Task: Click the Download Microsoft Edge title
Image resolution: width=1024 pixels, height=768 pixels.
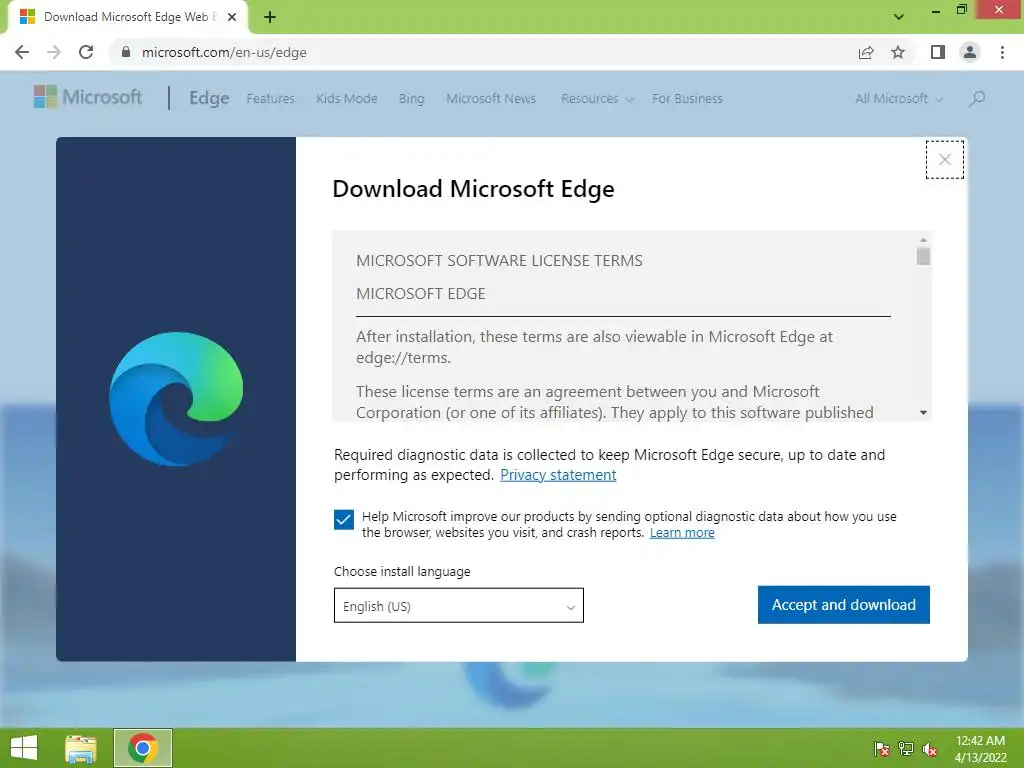Action: pyautogui.click(x=473, y=189)
